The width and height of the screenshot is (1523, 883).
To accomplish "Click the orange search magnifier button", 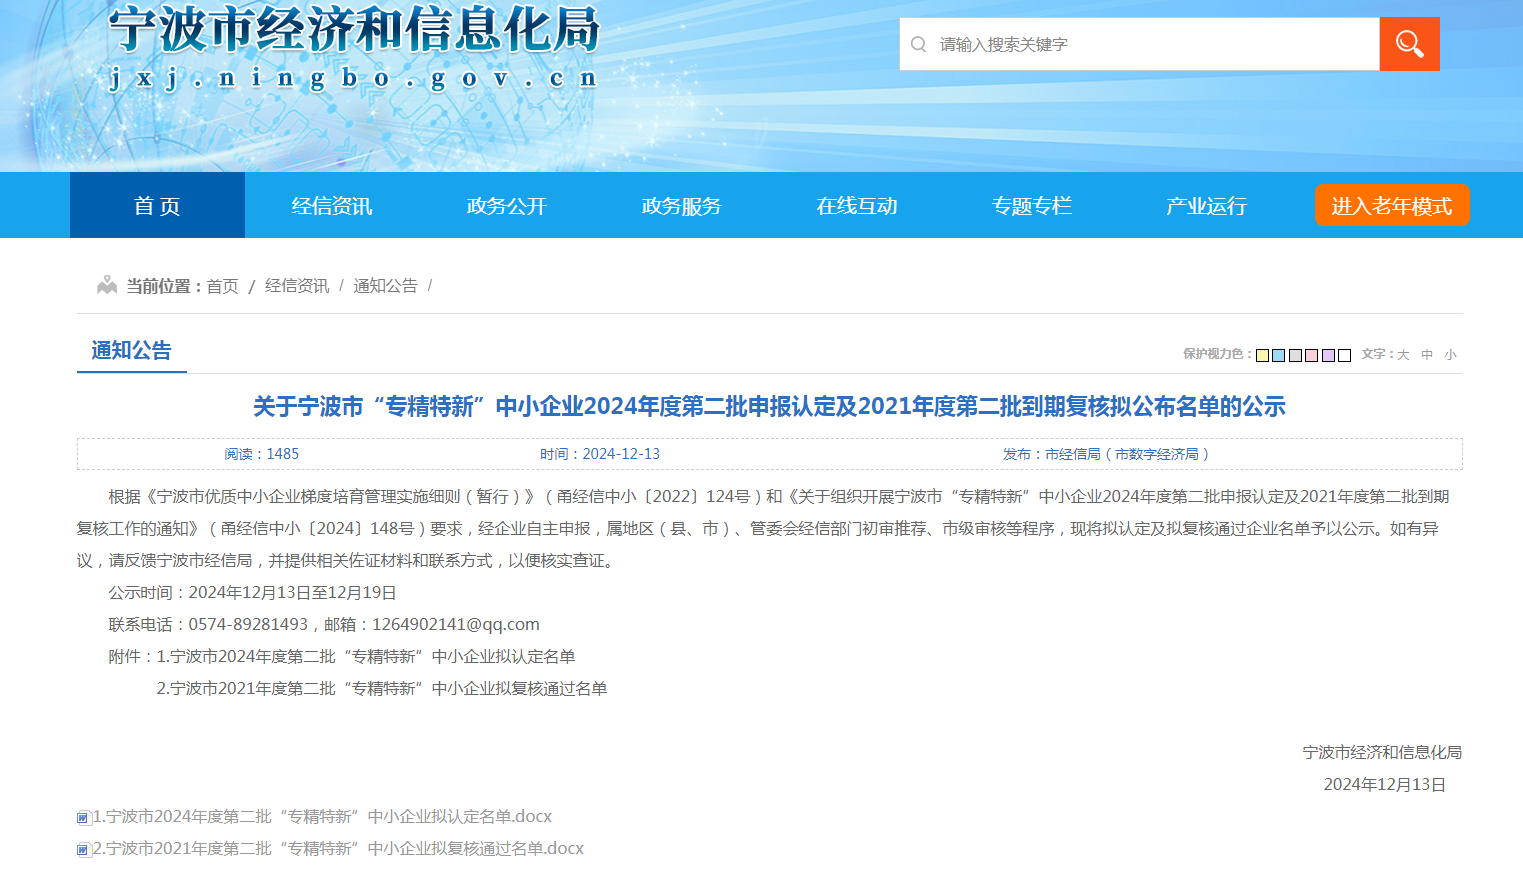I will 1409,44.
